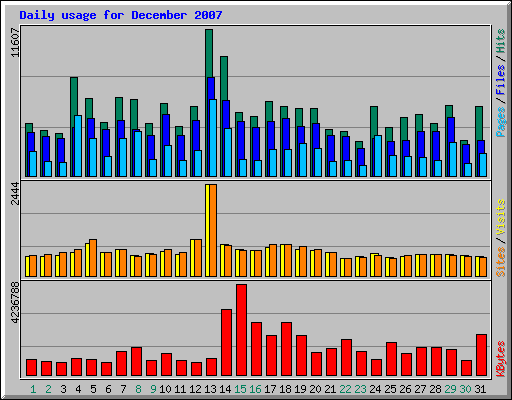Select the 4236788 KBytes axis value
The image size is (512, 400).
[15, 303]
